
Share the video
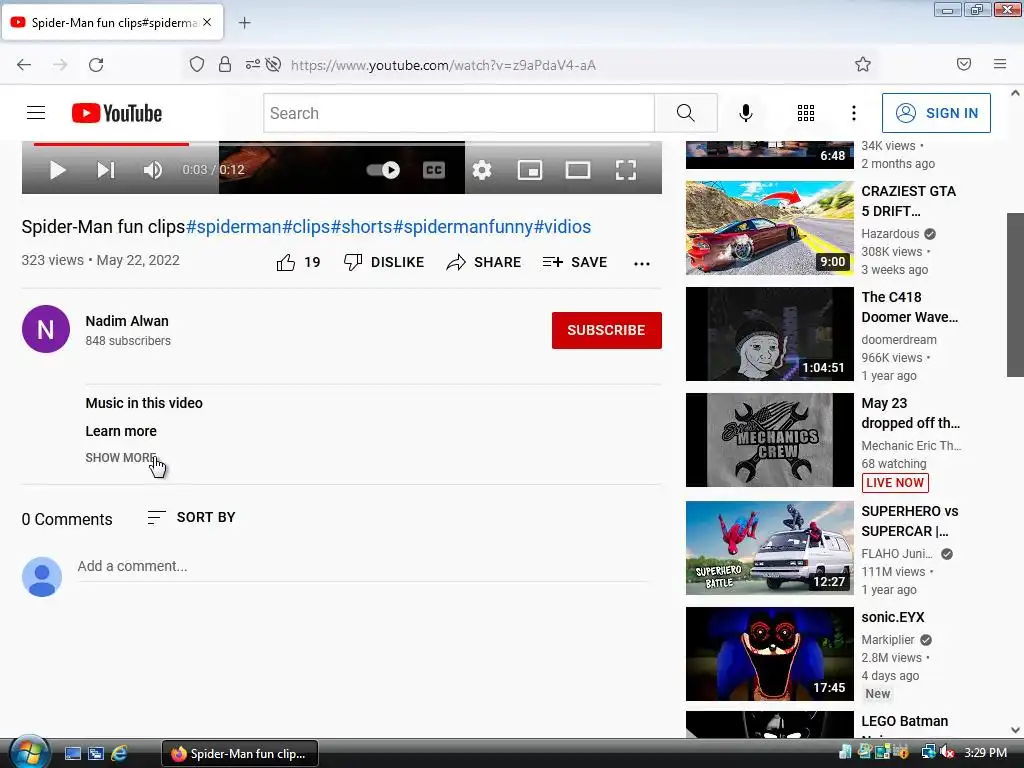[x=483, y=263]
